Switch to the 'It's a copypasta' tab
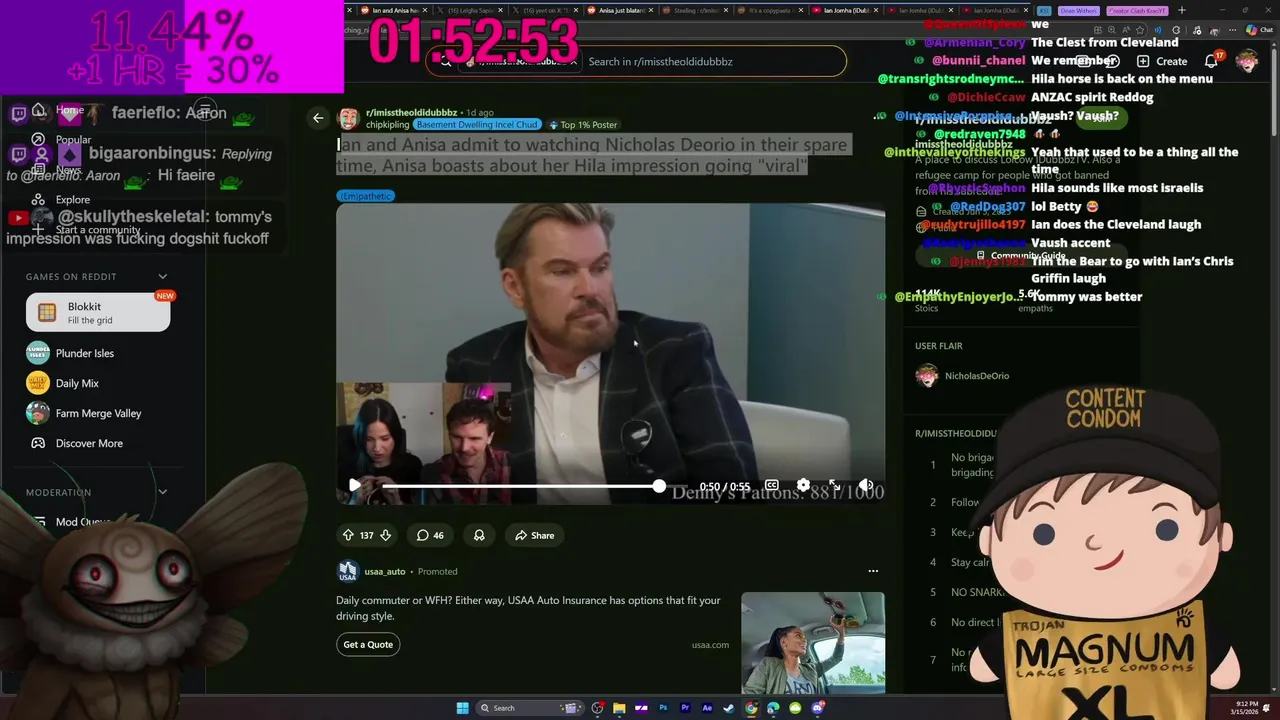1280x720 pixels. coord(771,10)
